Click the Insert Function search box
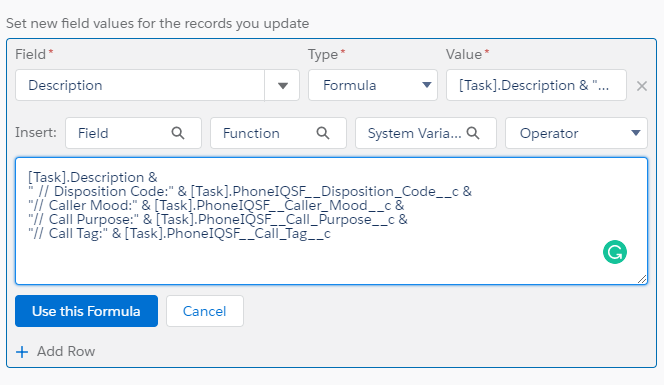The width and height of the screenshot is (664, 385). click(278, 133)
